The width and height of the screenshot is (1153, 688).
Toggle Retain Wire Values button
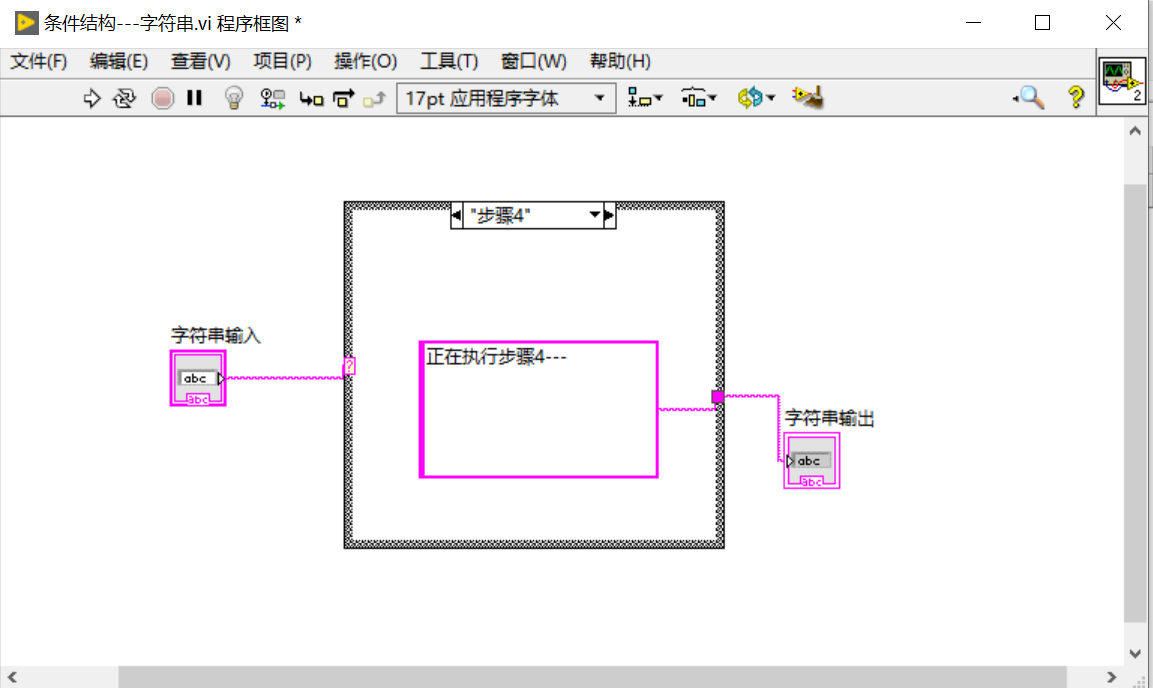(x=272, y=98)
